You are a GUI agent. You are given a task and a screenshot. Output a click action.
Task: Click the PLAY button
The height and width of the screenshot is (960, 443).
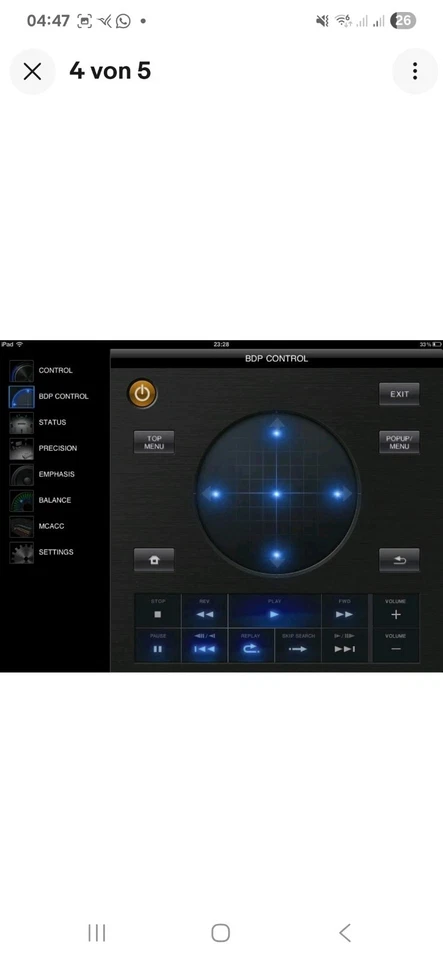click(275, 610)
